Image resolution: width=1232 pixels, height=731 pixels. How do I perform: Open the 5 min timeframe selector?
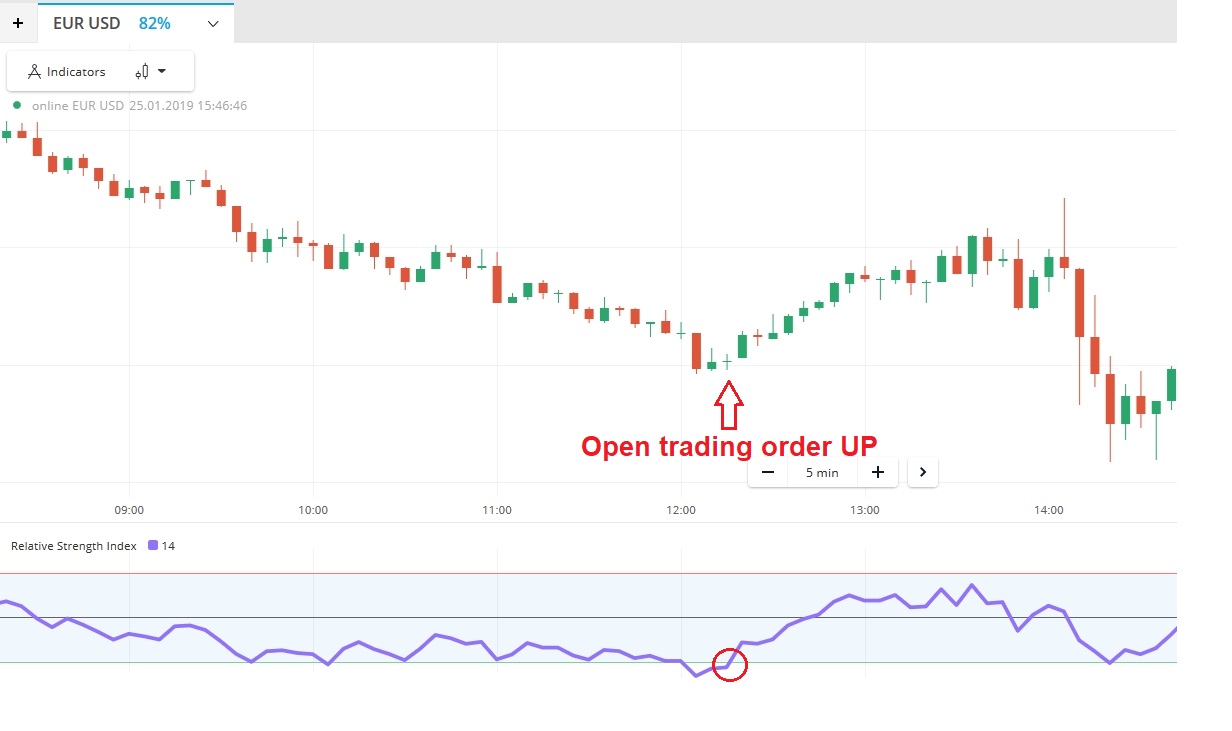coord(822,472)
